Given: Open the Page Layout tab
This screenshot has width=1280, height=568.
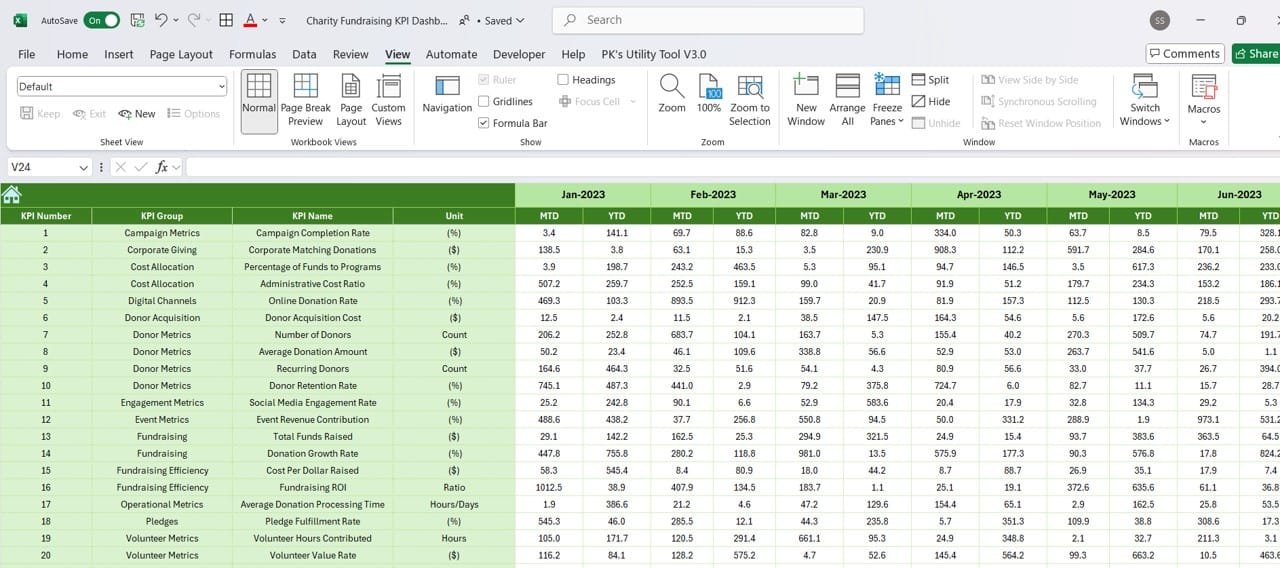Looking at the screenshot, I should pos(181,54).
